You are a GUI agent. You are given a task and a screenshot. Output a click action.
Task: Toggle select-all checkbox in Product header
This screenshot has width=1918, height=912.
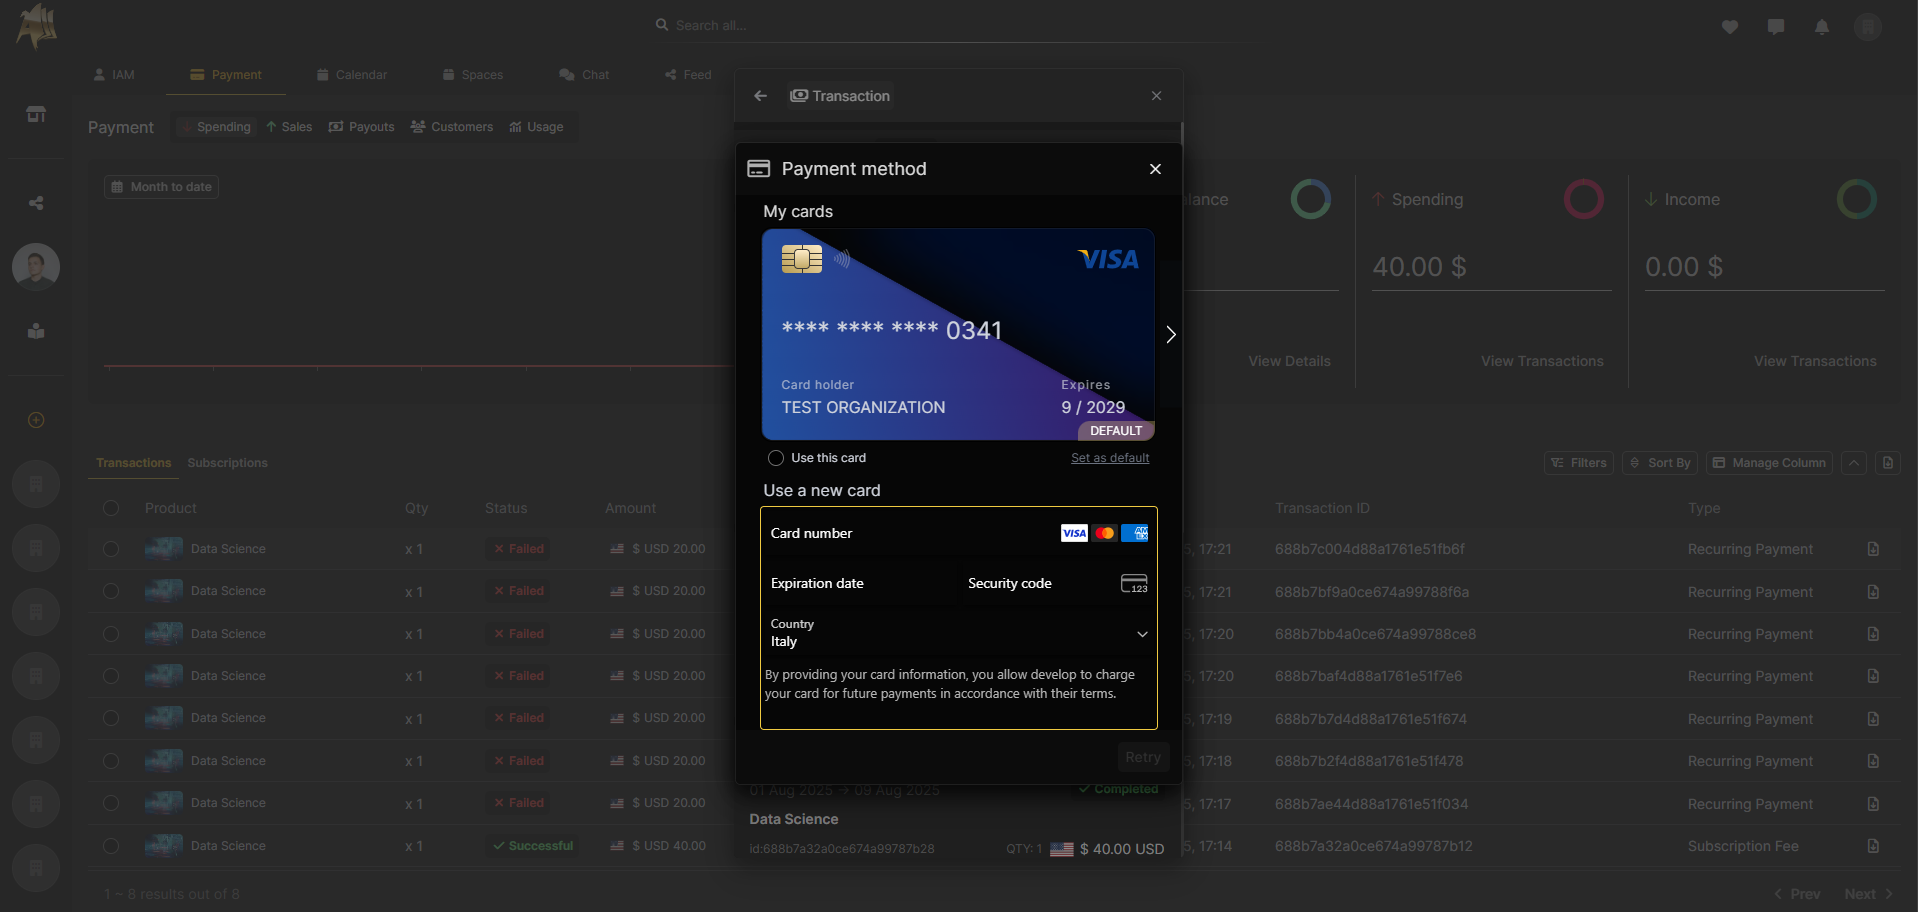(x=111, y=508)
